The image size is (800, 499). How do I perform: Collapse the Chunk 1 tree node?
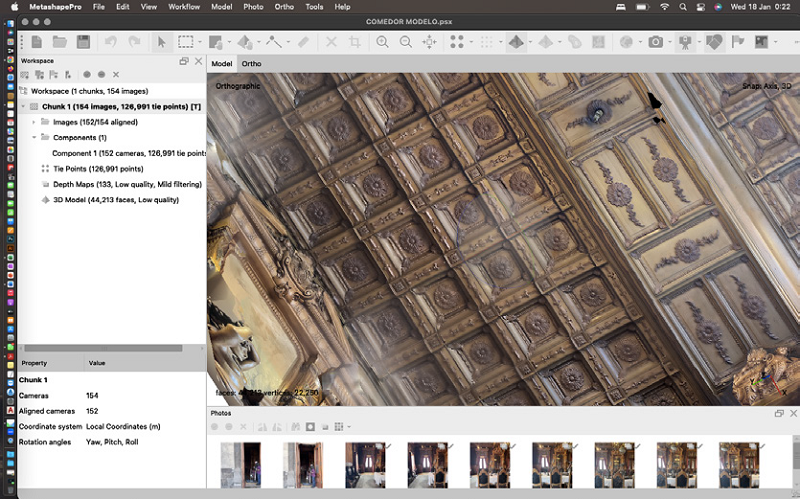click(x=23, y=106)
